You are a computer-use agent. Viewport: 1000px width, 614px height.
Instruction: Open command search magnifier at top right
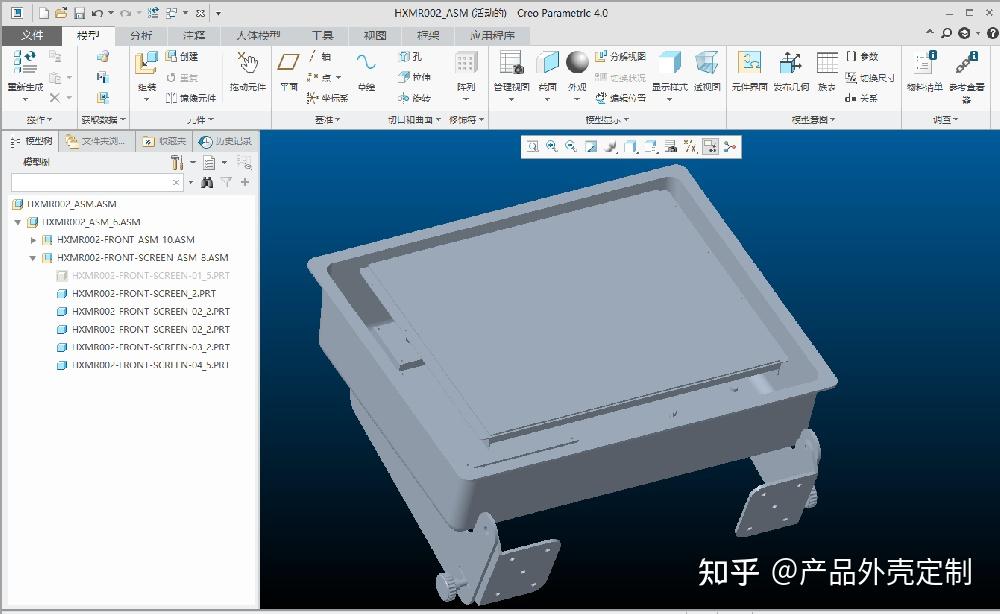pyautogui.click(x=946, y=33)
